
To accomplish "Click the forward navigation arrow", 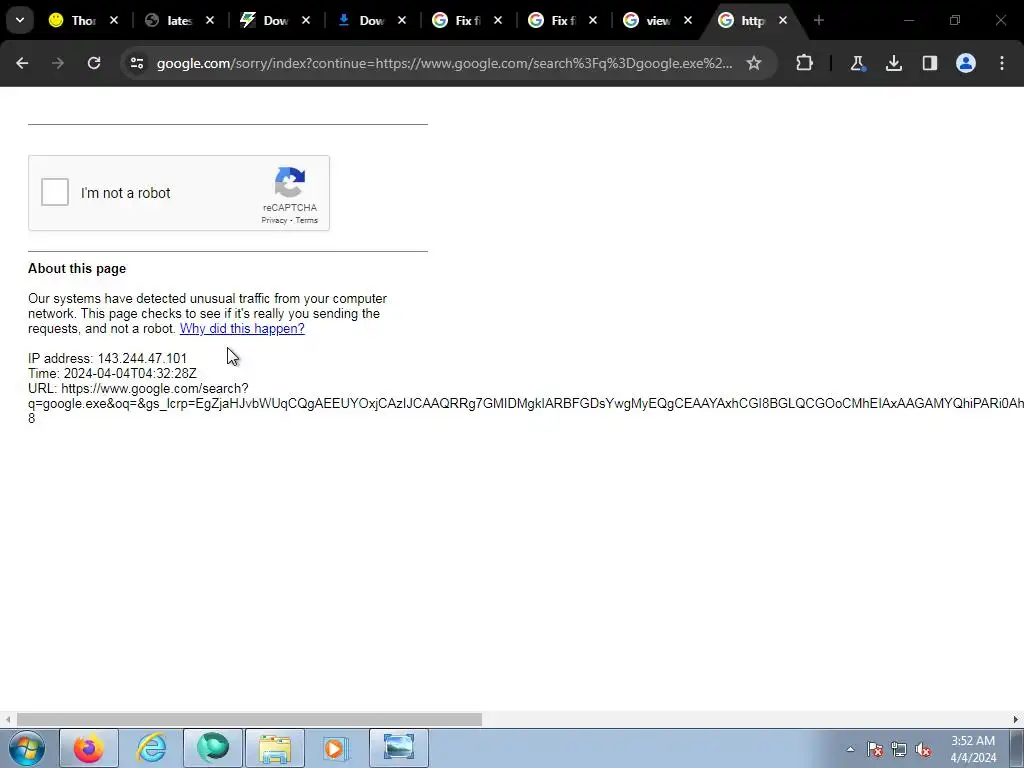I will pyautogui.click(x=58, y=63).
